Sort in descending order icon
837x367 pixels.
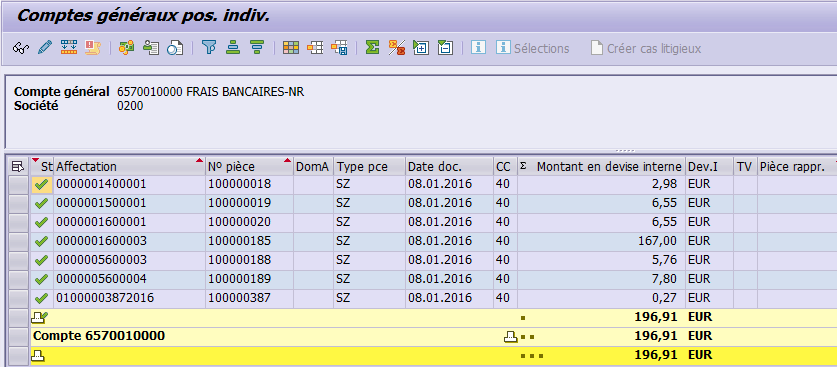257,47
